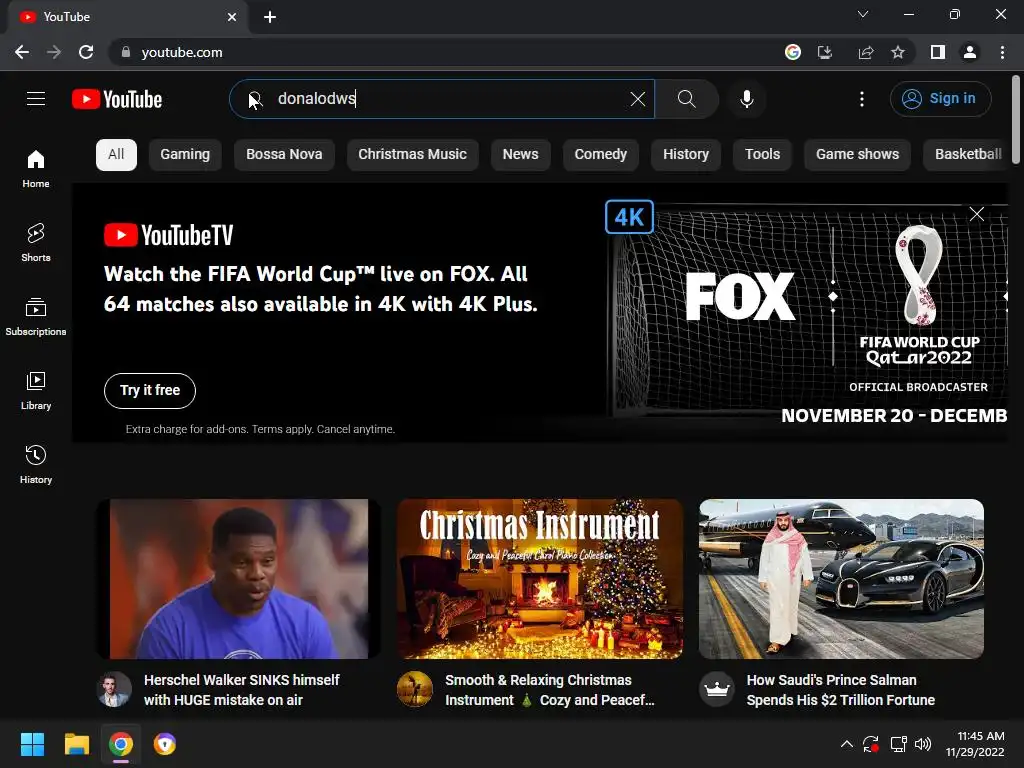Open Subscriptions from the sidebar

pos(36,316)
